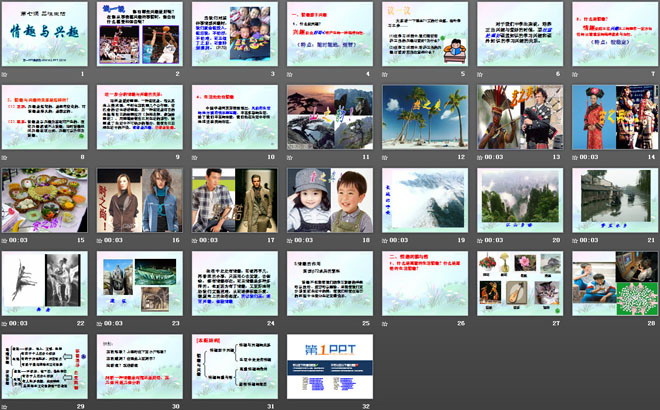Select slide 5 thumbnail with reading cartoon boy

click(425, 34)
